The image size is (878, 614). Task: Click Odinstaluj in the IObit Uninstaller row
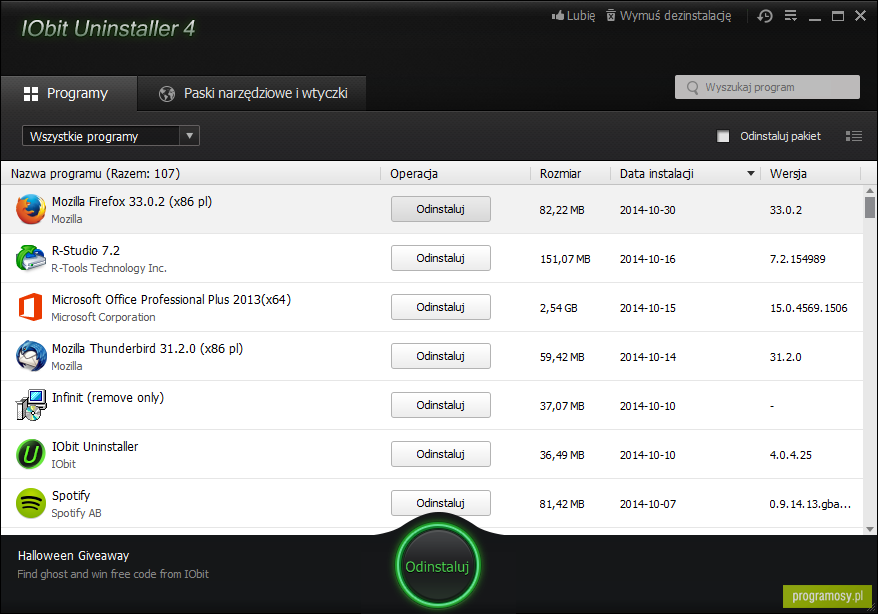click(441, 454)
